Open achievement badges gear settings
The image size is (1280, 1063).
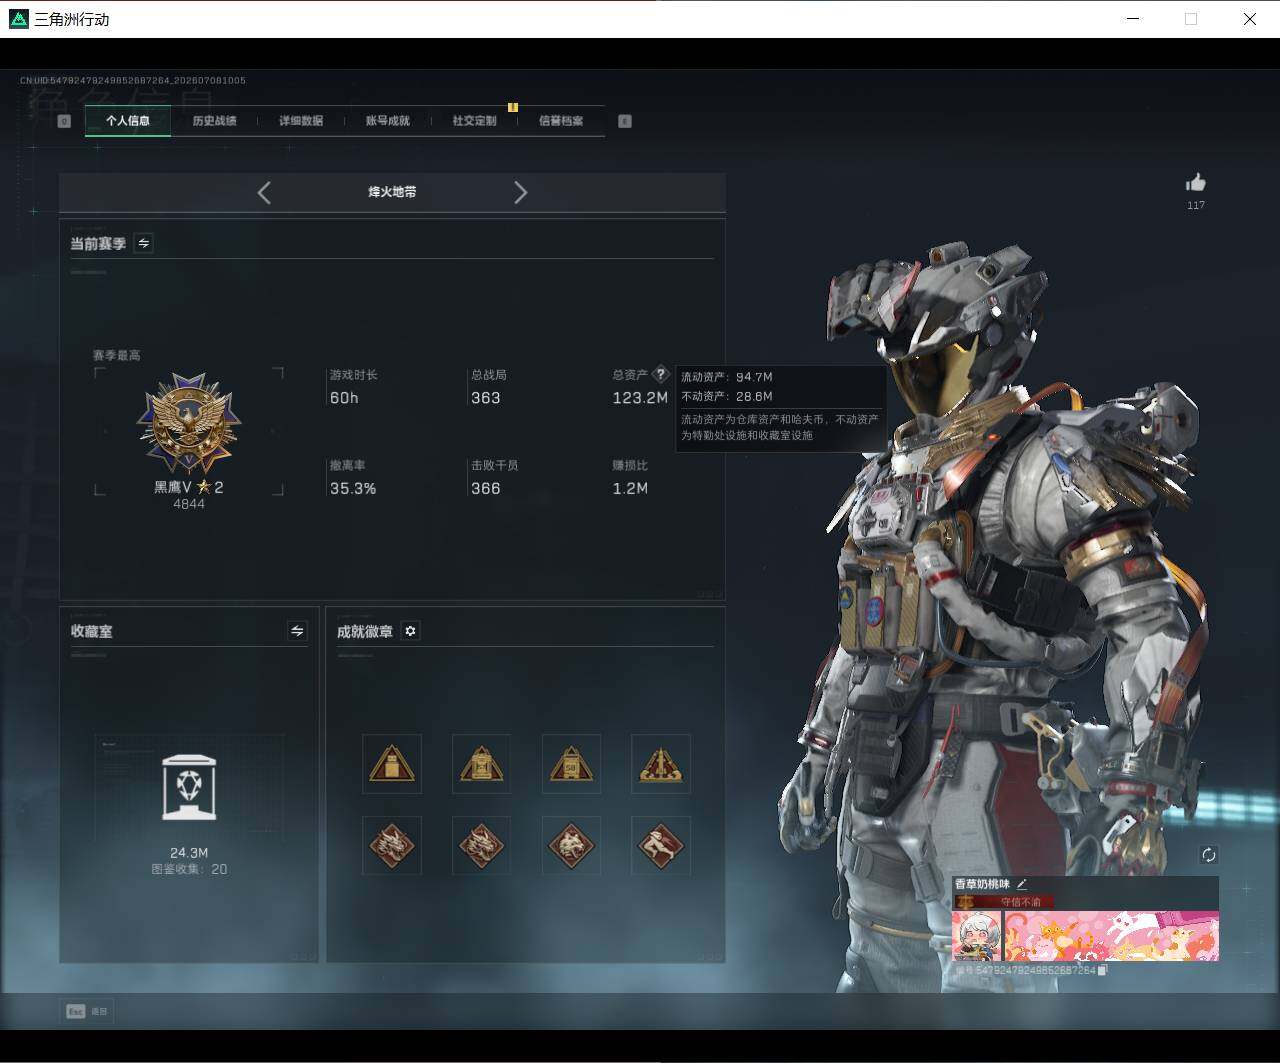coord(410,631)
